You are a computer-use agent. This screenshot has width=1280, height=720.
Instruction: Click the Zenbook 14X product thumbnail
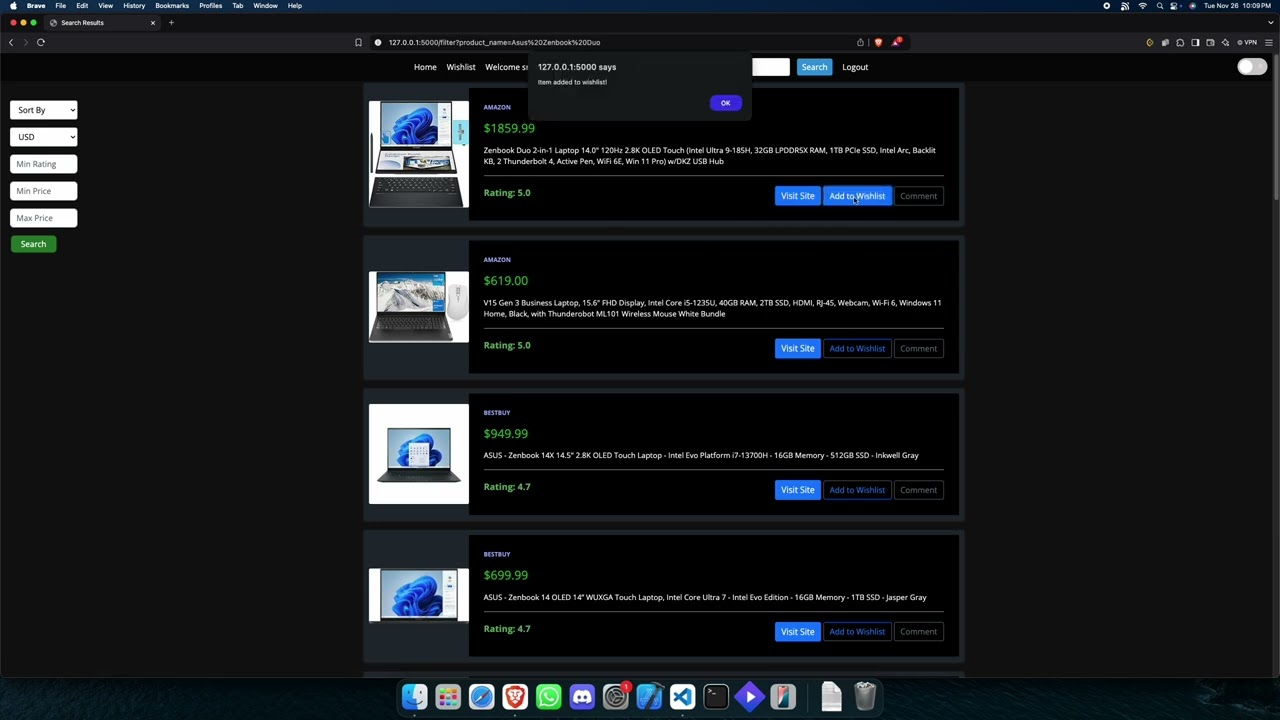pyautogui.click(x=418, y=454)
